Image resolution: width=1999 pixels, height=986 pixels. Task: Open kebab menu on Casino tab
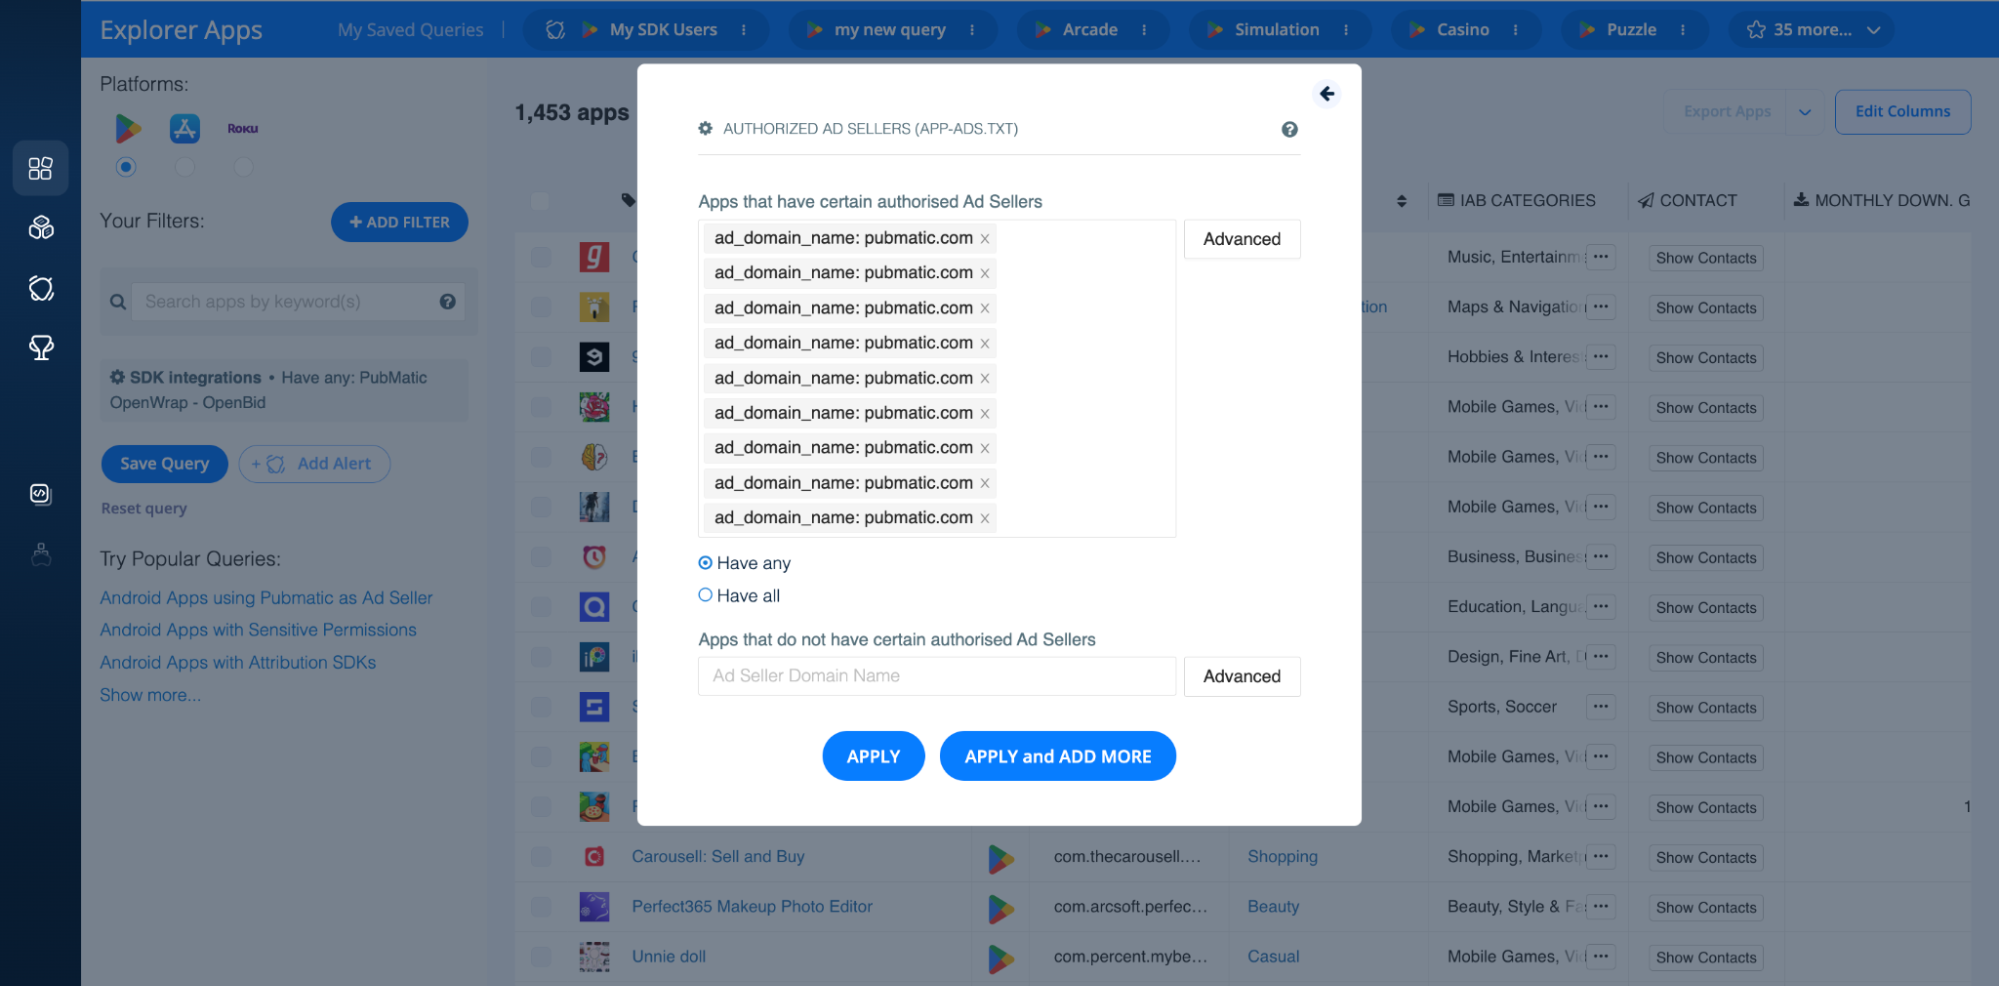coord(1516,30)
